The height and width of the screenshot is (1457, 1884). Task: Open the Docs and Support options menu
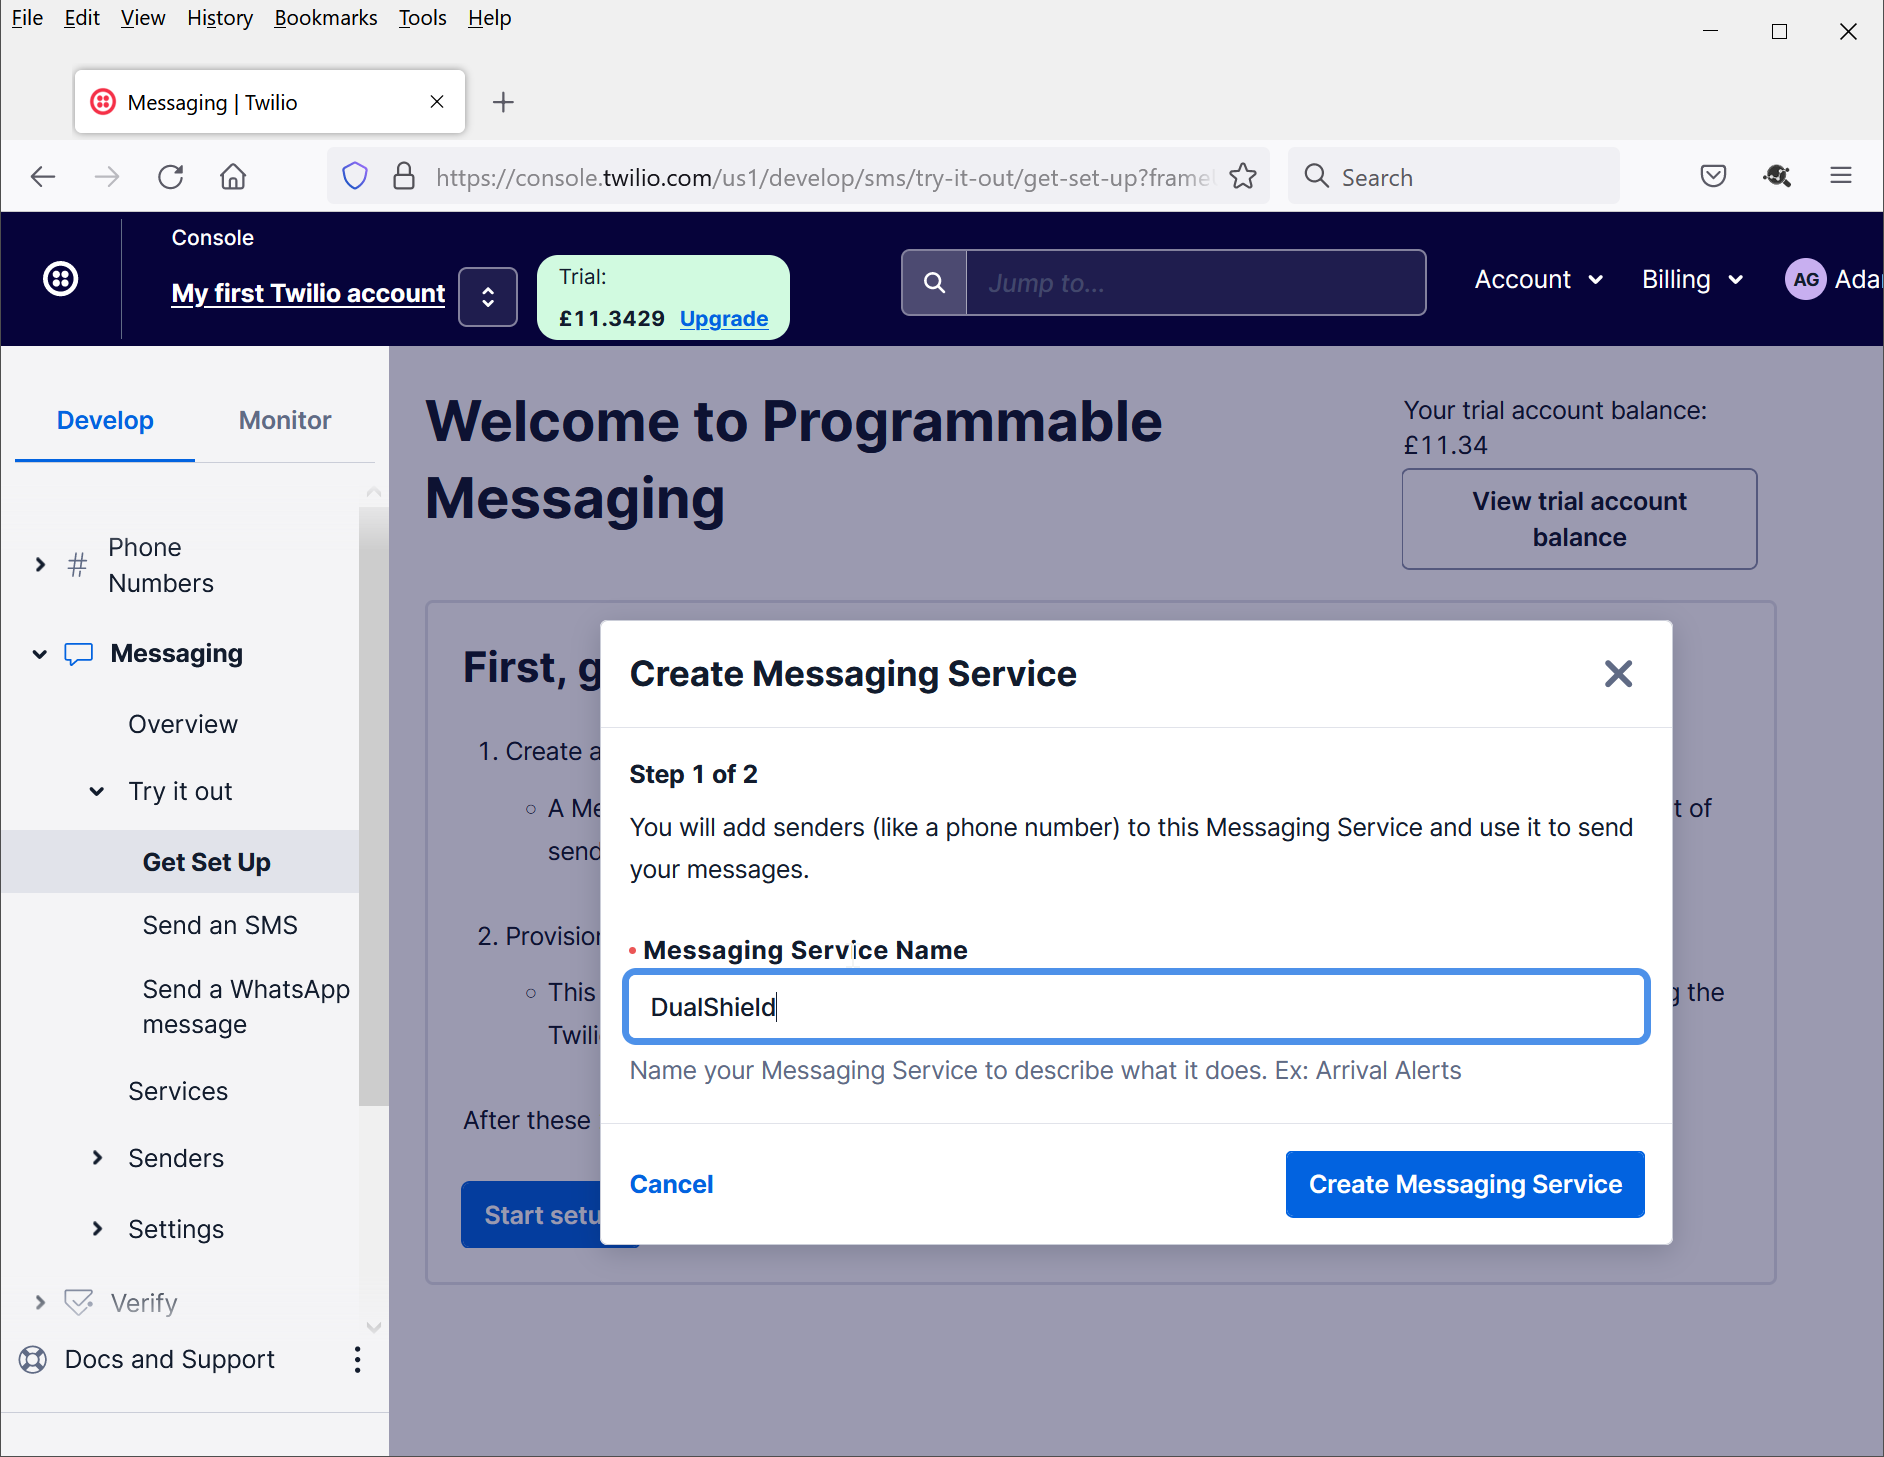[x=357, y=1359]
